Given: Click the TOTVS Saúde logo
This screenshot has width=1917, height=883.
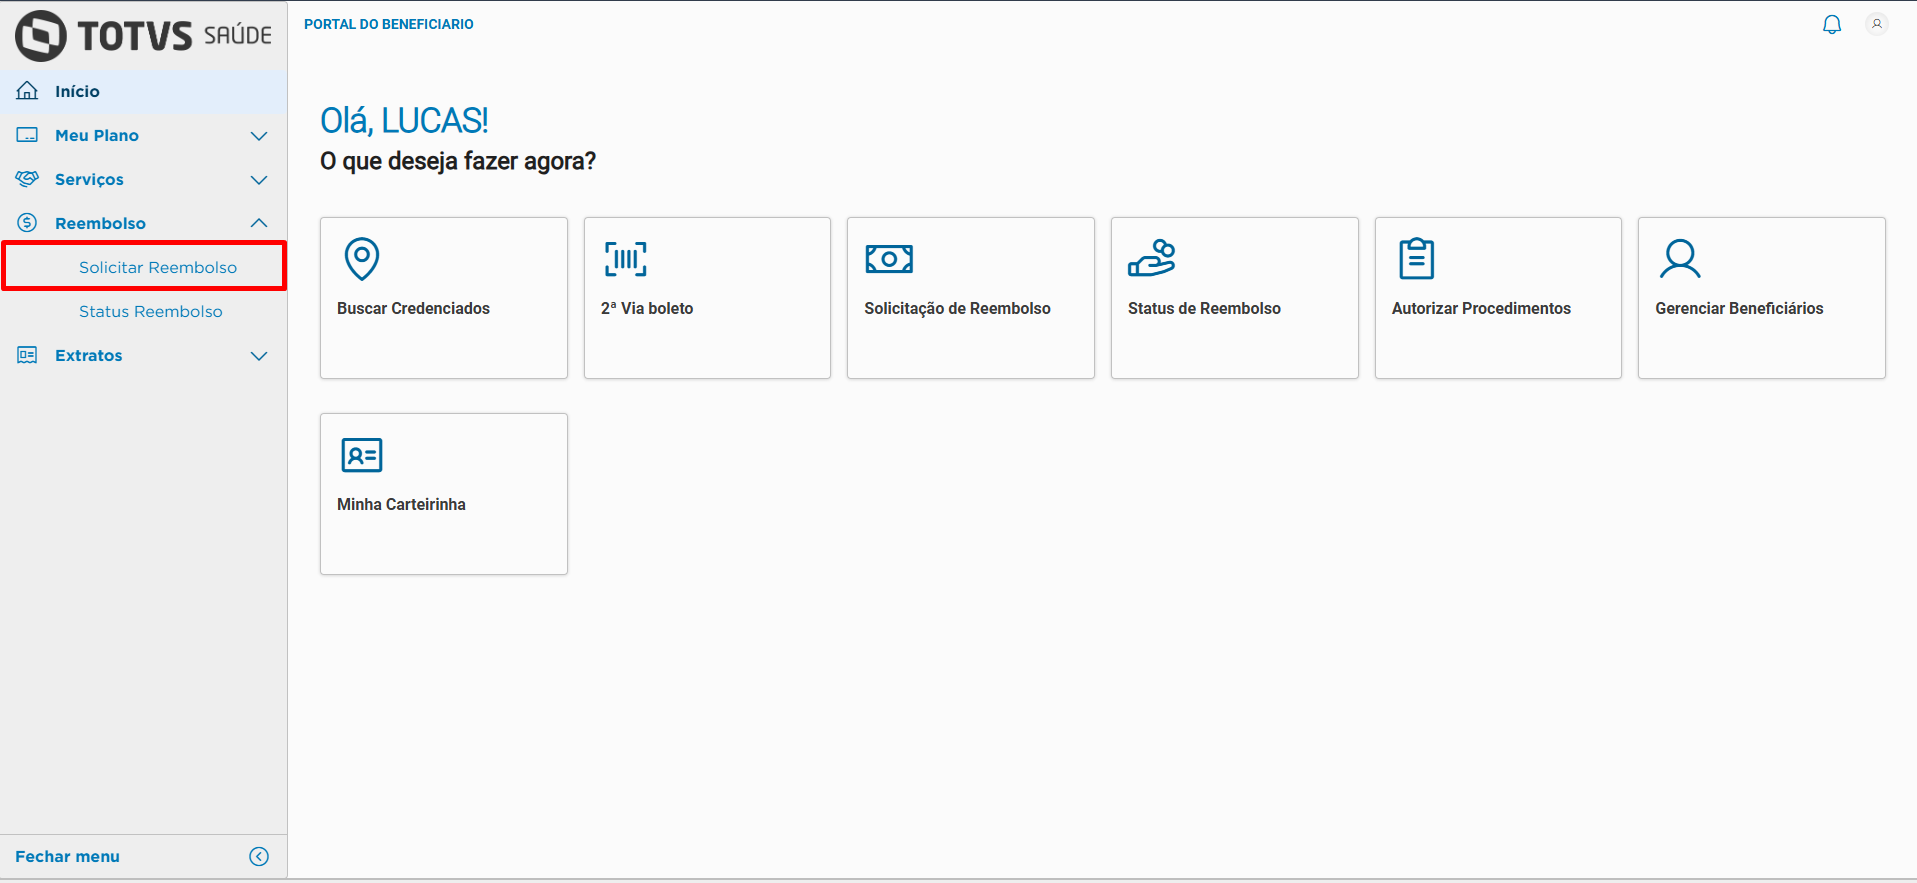Looking at the screenshot, I should [144, 36].
